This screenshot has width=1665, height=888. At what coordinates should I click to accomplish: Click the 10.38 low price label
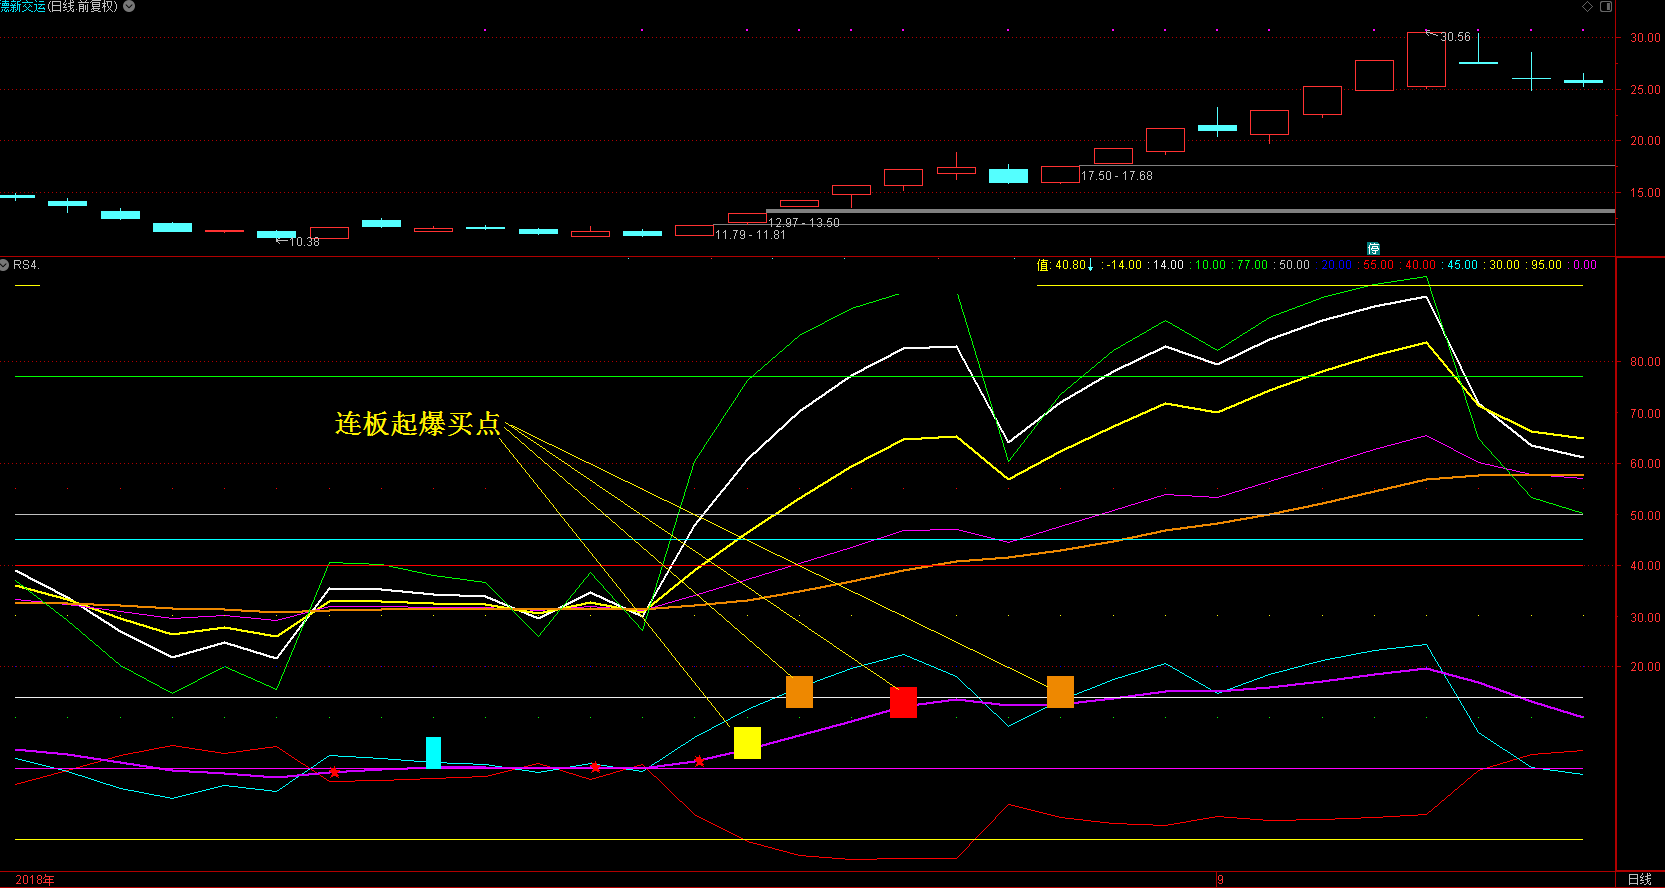point(304,242)
